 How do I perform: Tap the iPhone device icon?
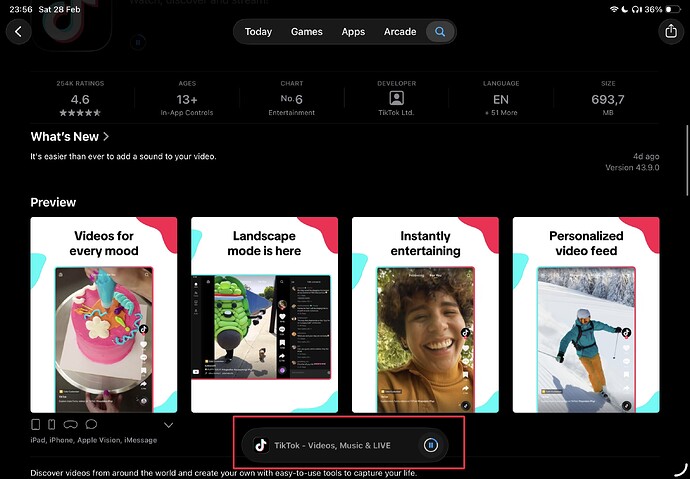point(51,424)
